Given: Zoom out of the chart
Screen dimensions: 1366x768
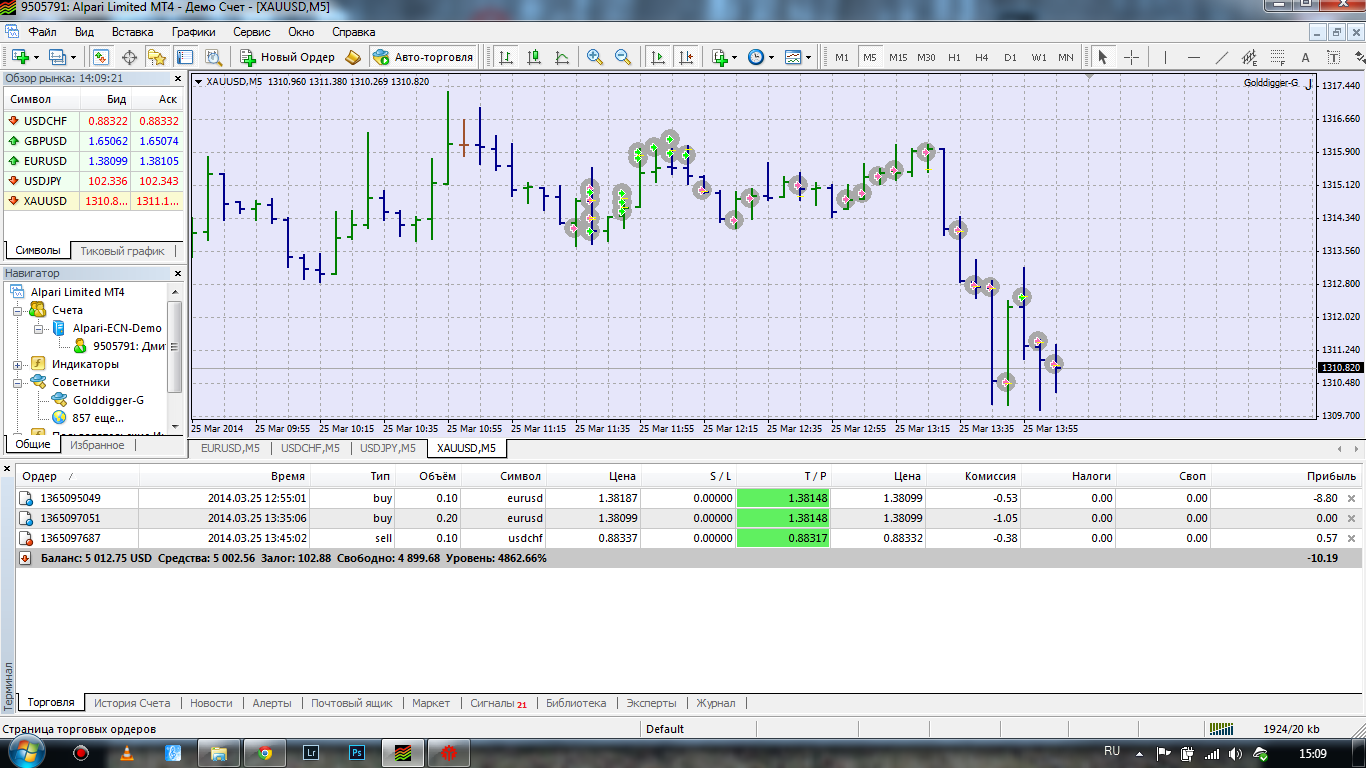Looking at the screenshot, I should [623, 57].
